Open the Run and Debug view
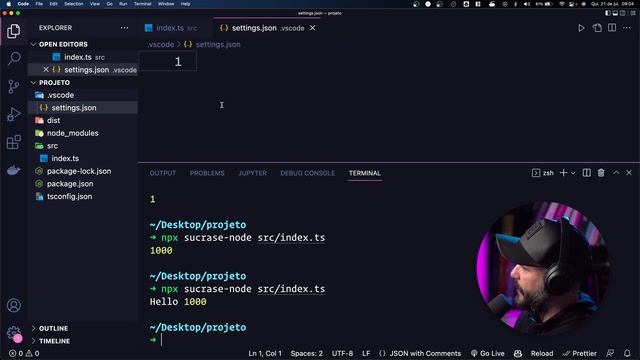Image resolution: width=640 pixels, height=360 pixels. click(x=13, y=114)
